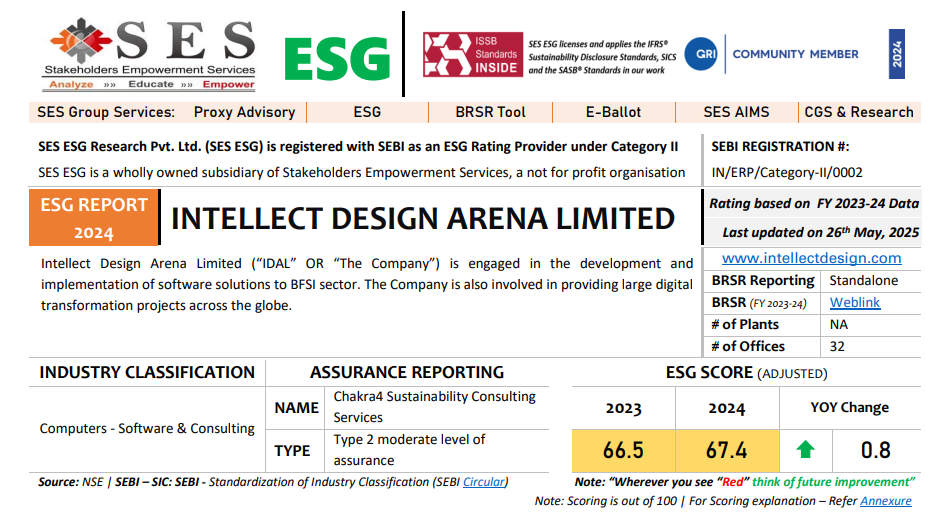Image resolution: width=948 pixels, height=515 pixels.
Task: Click the ISSB Standards Inside badge
Action: [473, 54]
